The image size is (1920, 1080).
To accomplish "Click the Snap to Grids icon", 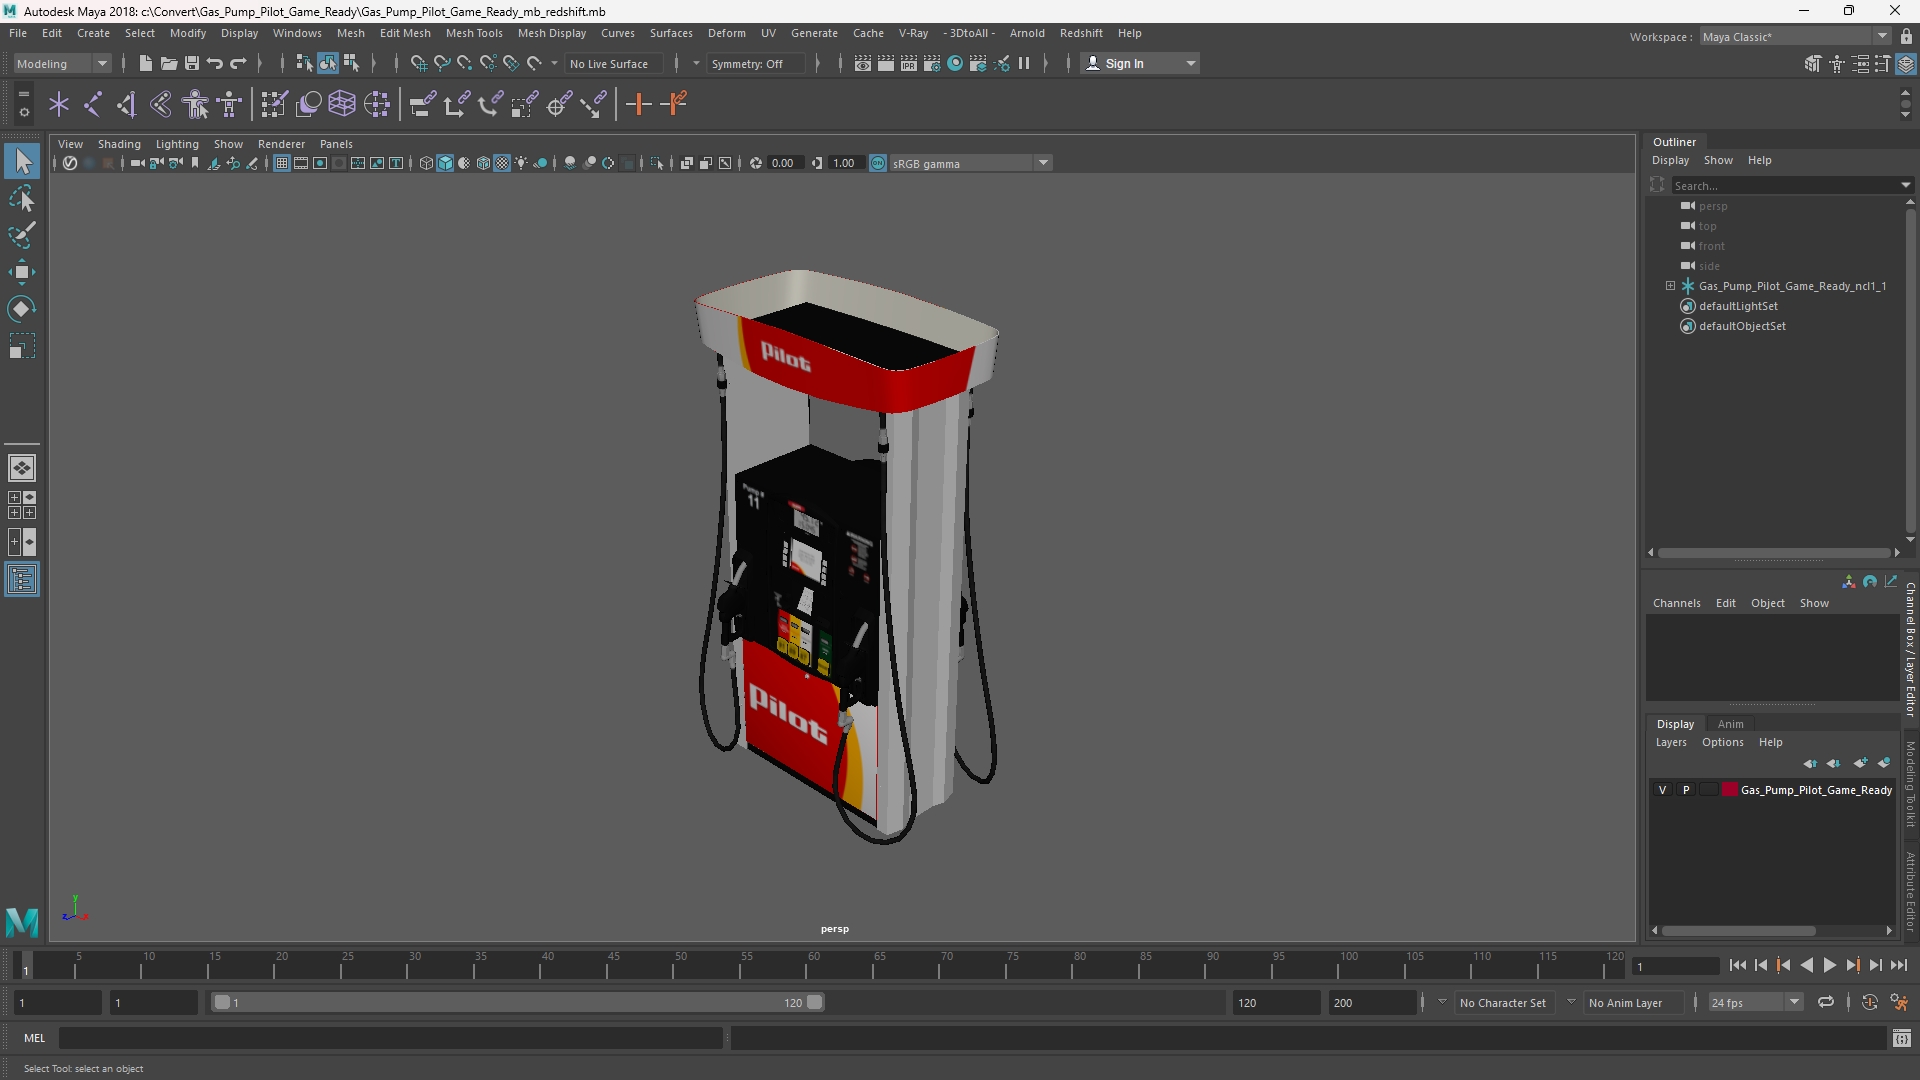I will pyautogui.click(x=418, y=63).
